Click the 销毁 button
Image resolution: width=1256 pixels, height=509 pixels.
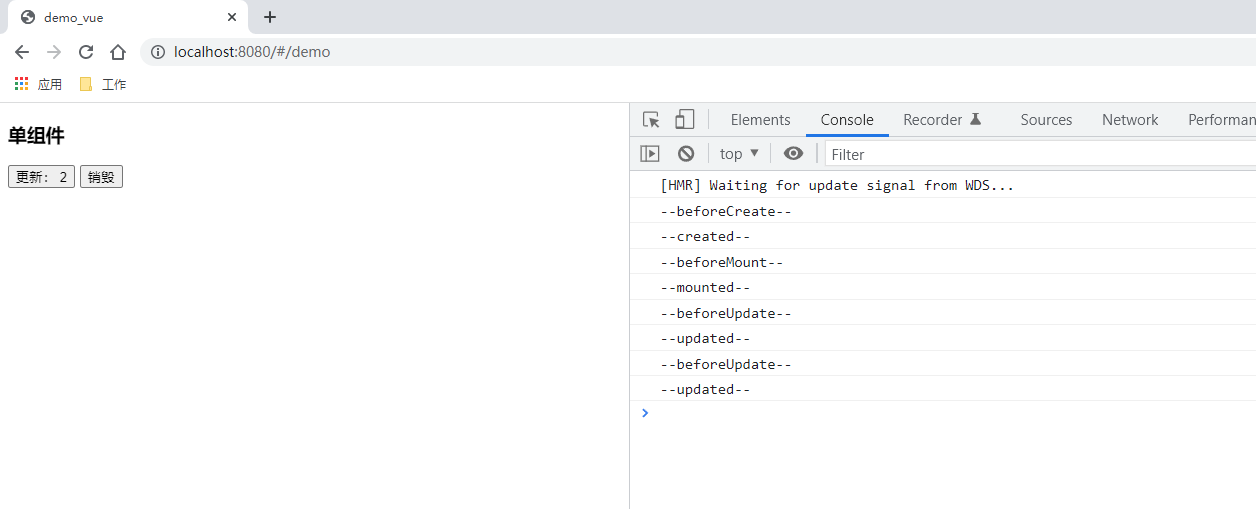coord(101,177)
